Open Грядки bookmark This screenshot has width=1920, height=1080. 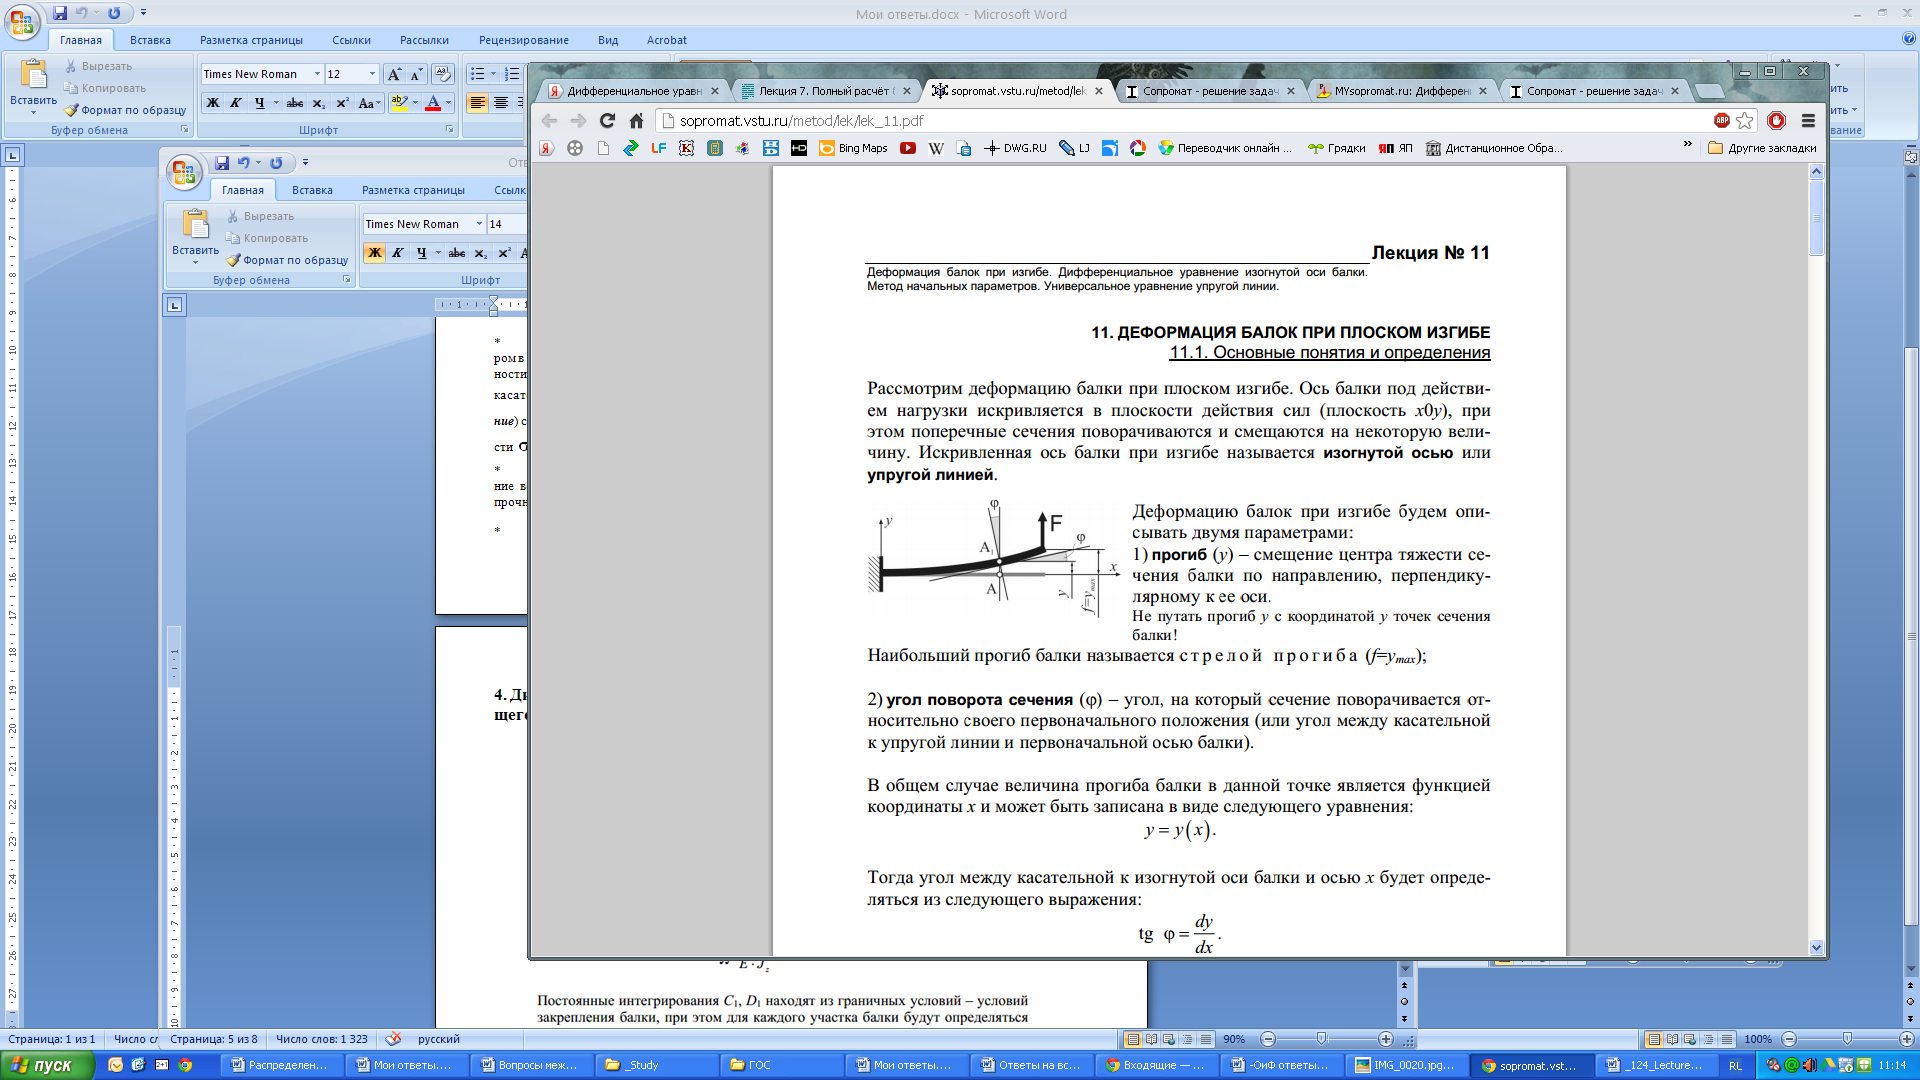(x=1336, y=148)
